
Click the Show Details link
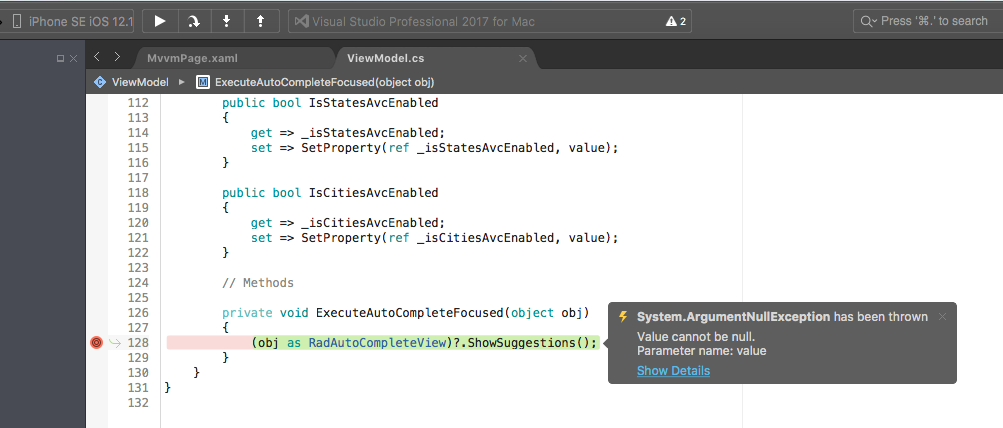tap(673, 371)
